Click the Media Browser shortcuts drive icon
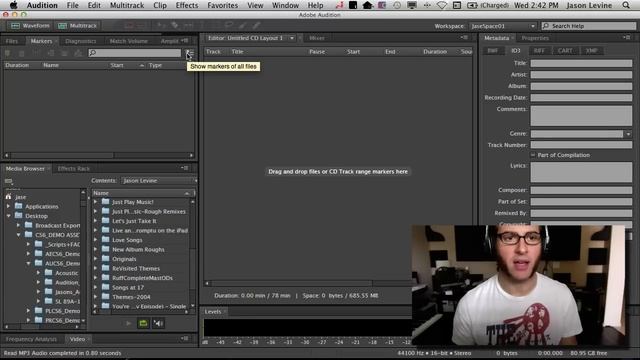The width and height of the screenshot is (640, 360). tap(9, 181)
